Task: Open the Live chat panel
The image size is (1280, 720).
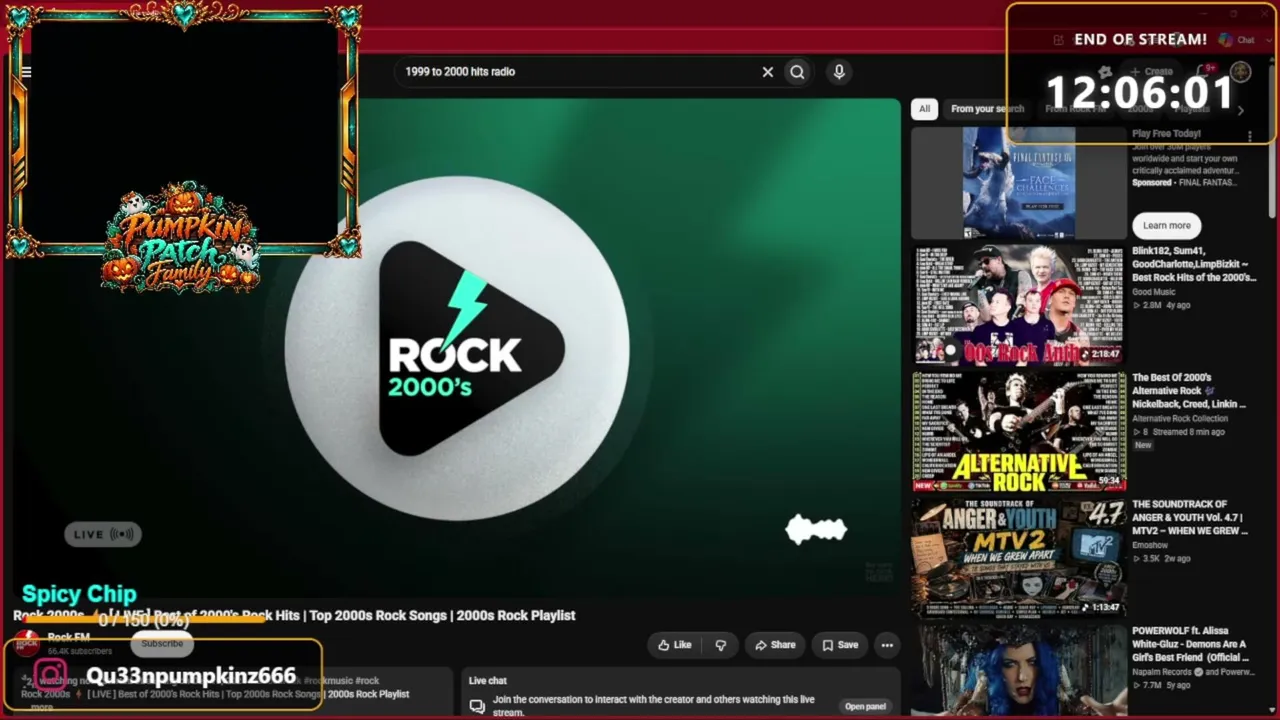Action: point(865,706)
